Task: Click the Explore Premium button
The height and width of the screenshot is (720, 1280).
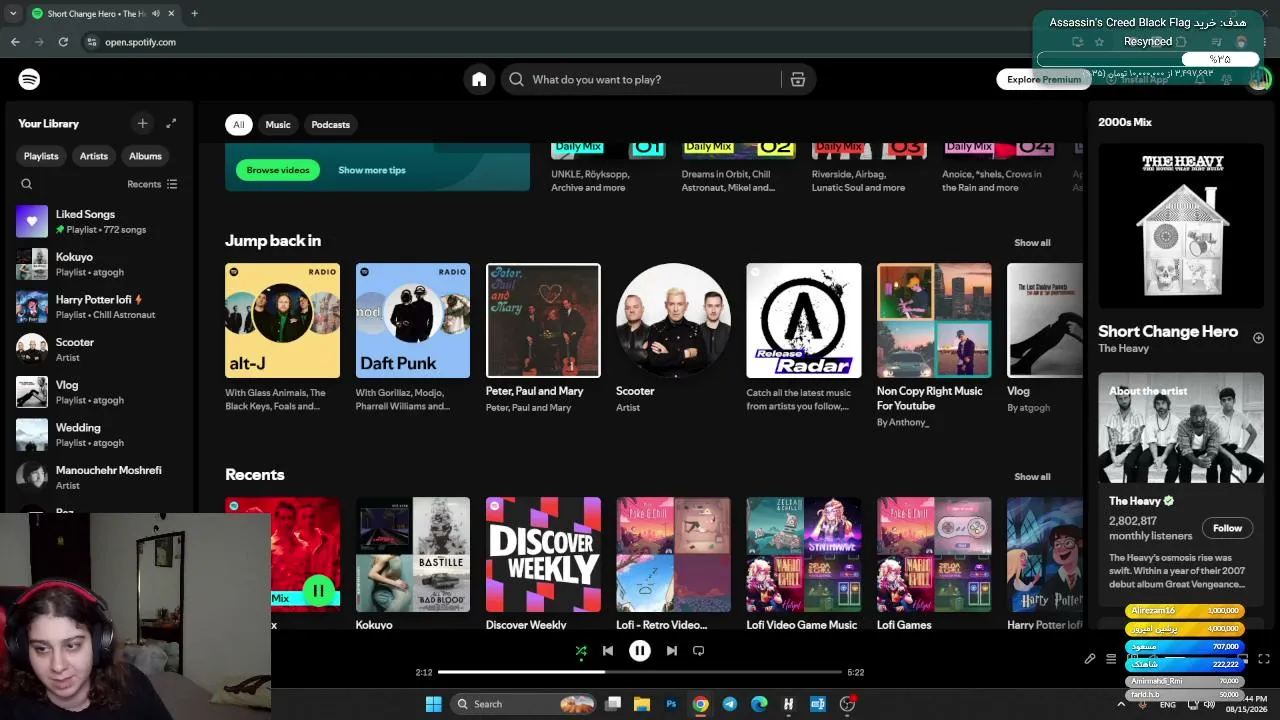Action: (1044, 79)
